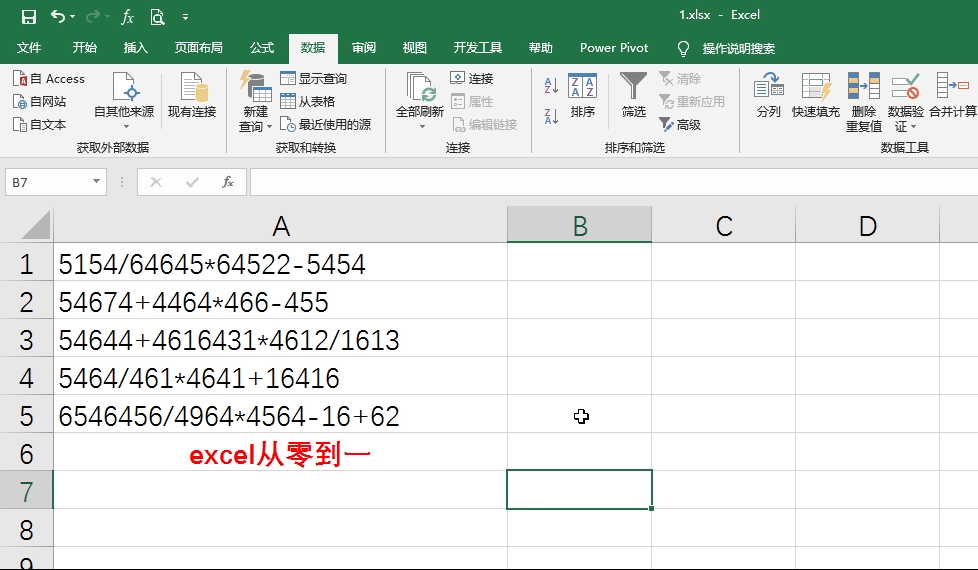Click the 连接 button in connections group

coord(472,79)
